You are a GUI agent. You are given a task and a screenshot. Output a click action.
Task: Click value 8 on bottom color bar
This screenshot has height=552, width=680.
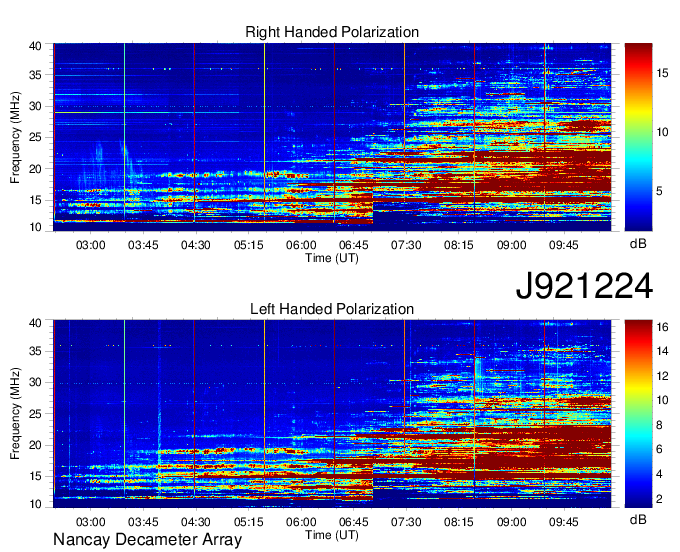660,425
